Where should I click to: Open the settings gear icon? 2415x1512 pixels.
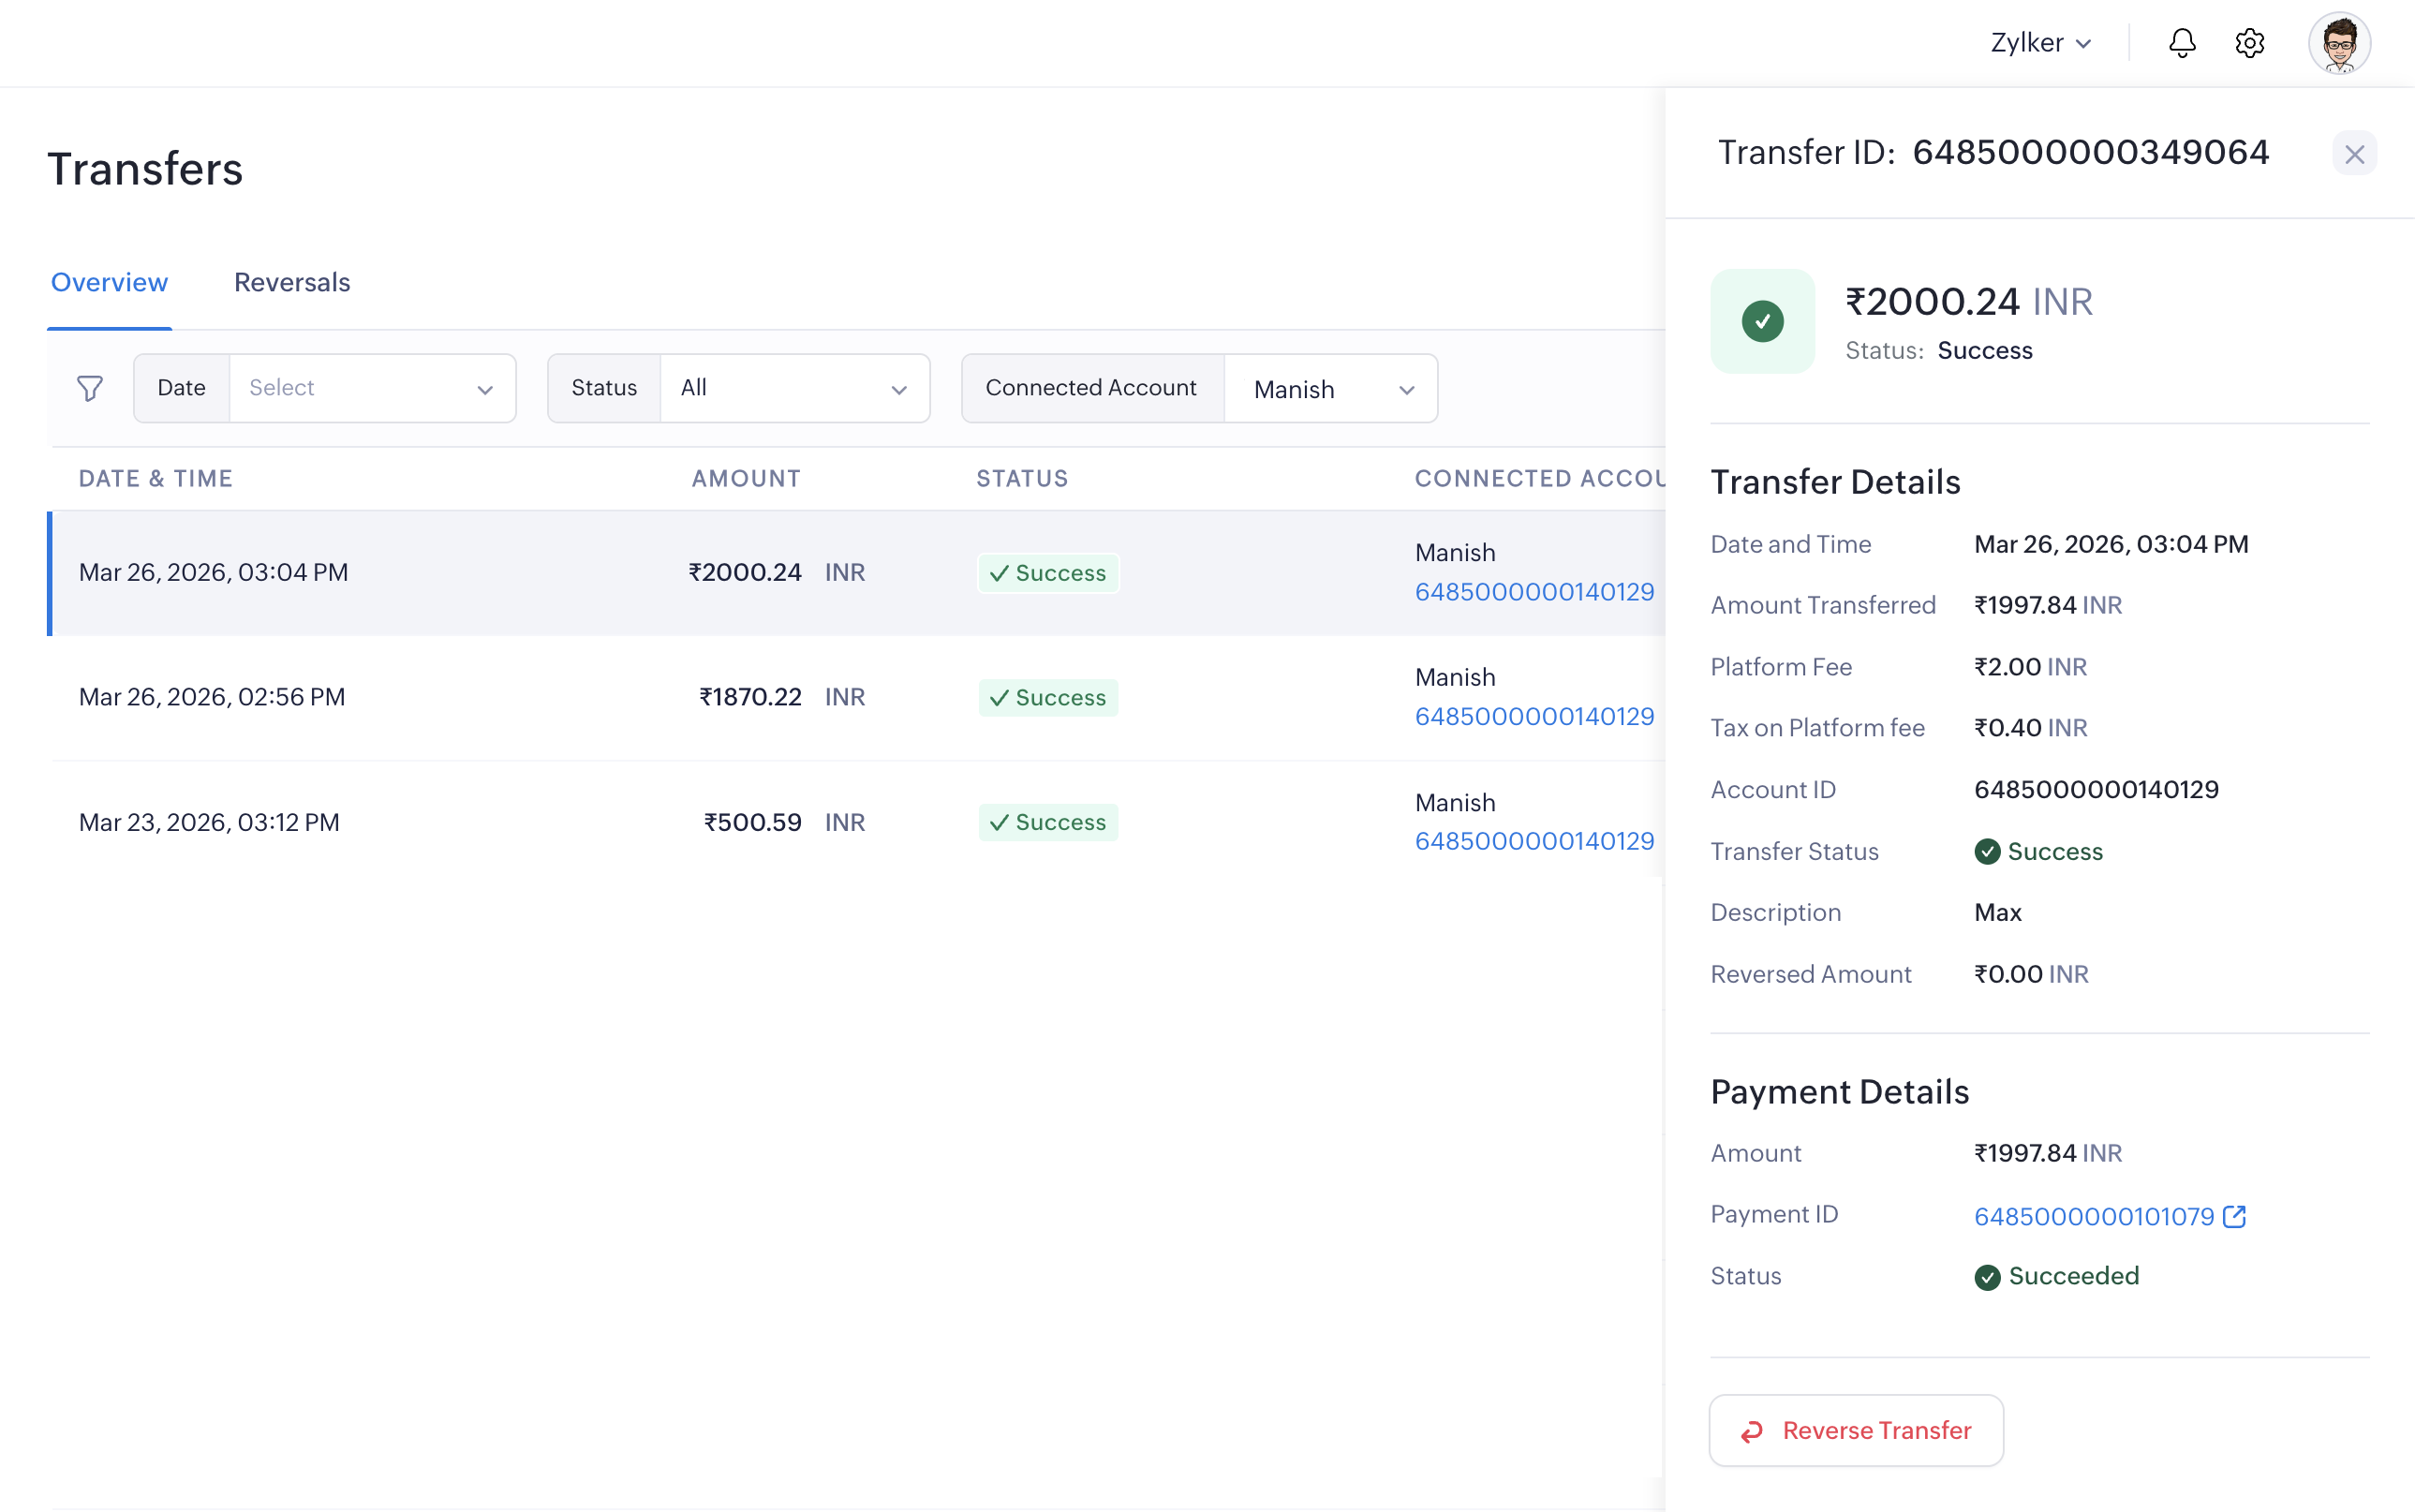2249,43
